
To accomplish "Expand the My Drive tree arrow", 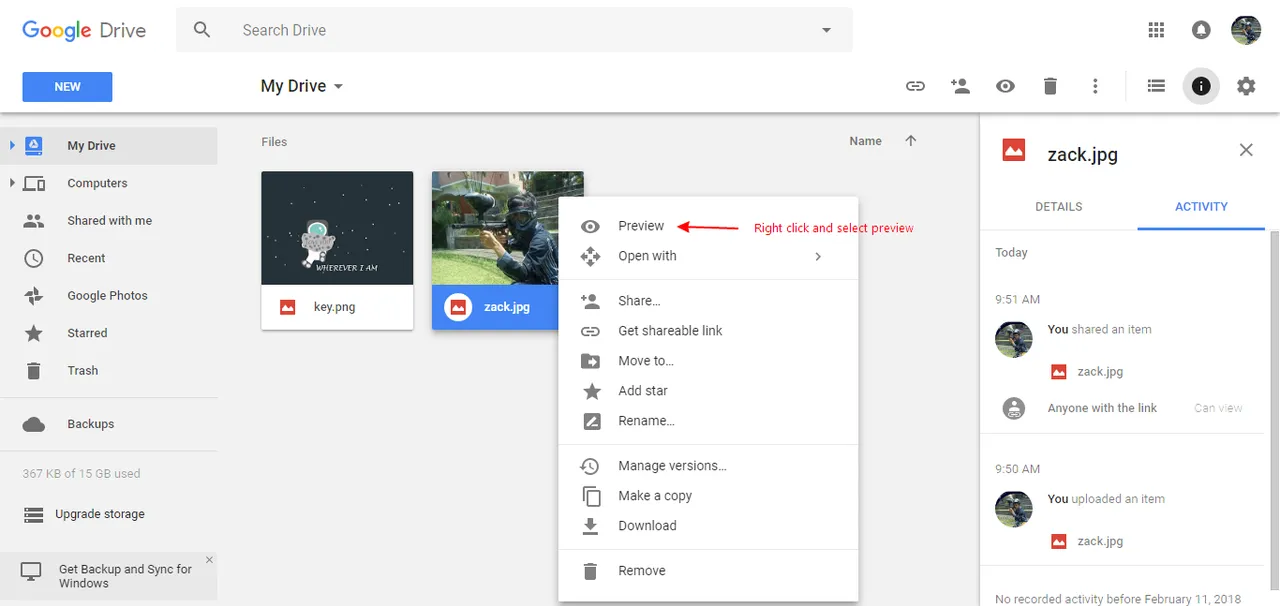I will 12,146.
